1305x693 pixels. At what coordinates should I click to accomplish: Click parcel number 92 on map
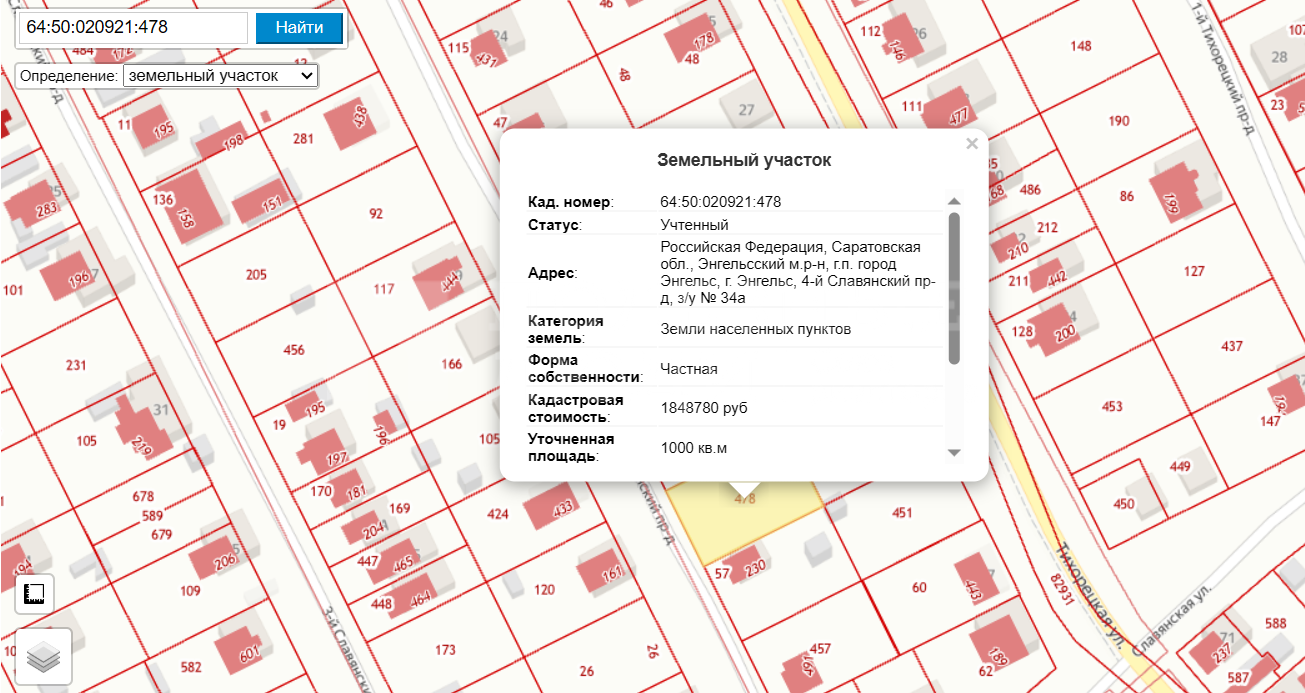pyautogui.click(x=376, y=213)
